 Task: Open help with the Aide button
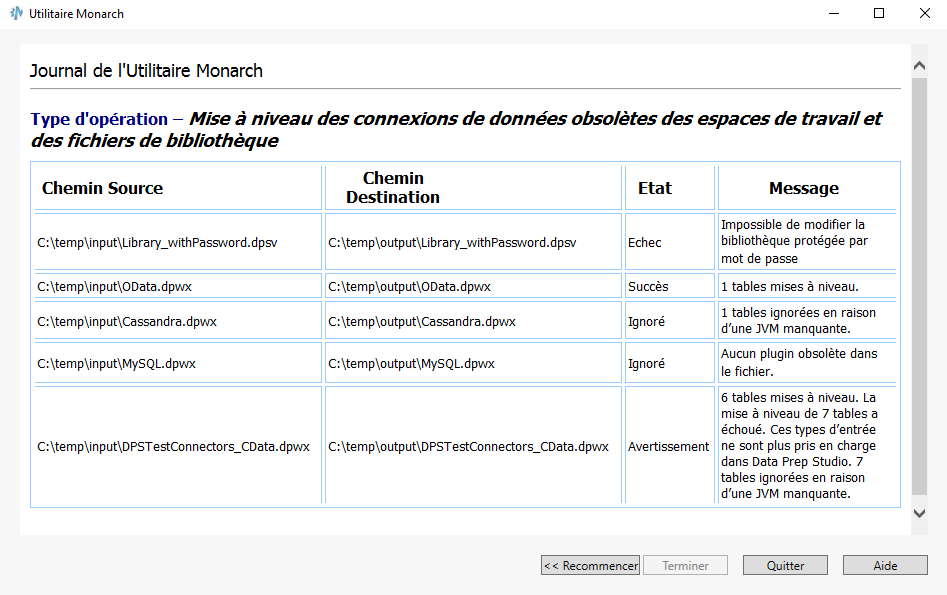tap(885, 566)
